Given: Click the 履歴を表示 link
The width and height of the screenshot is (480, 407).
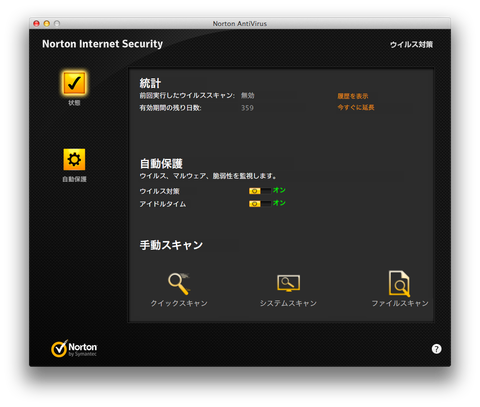Looking at the screenshot, I should coord(353,96).
